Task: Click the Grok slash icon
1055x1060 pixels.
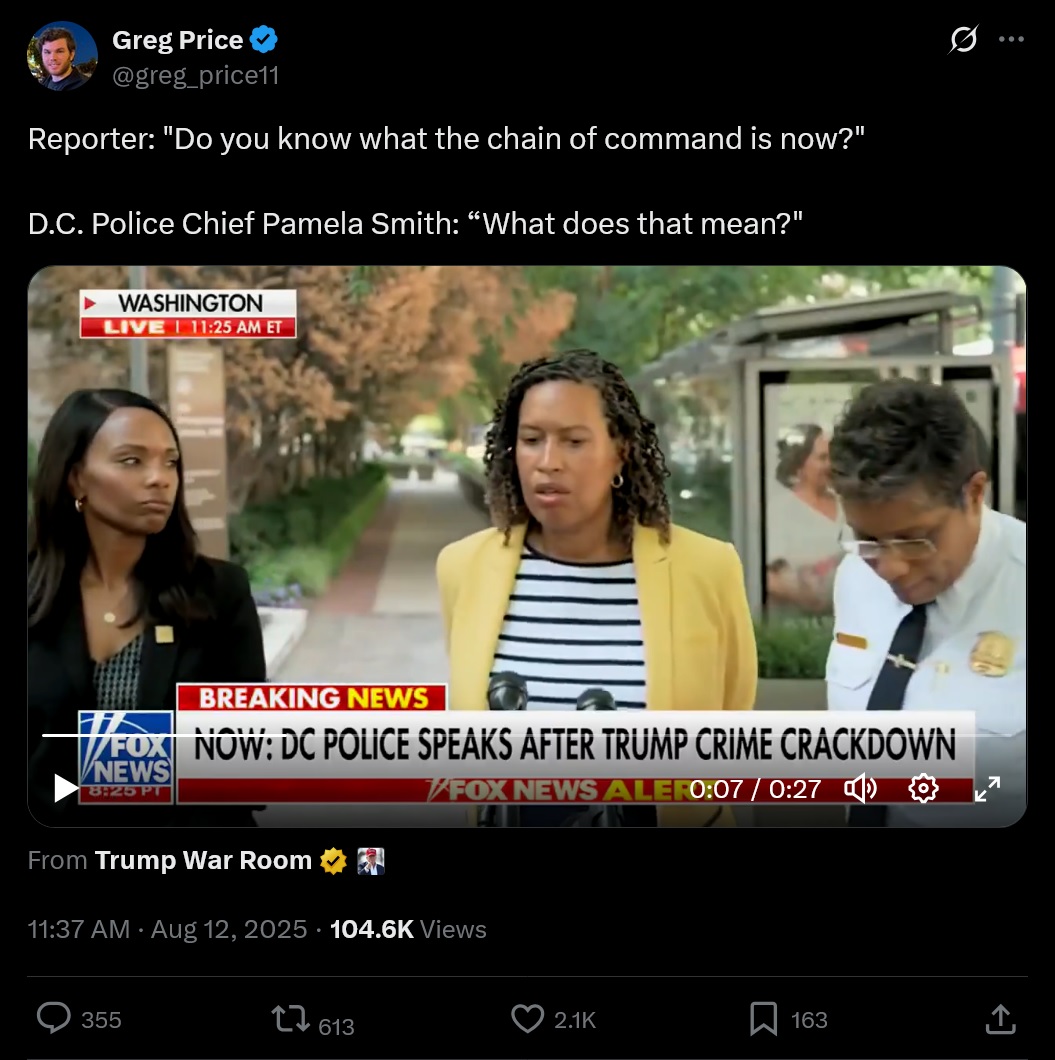Action: coord(963,39)
